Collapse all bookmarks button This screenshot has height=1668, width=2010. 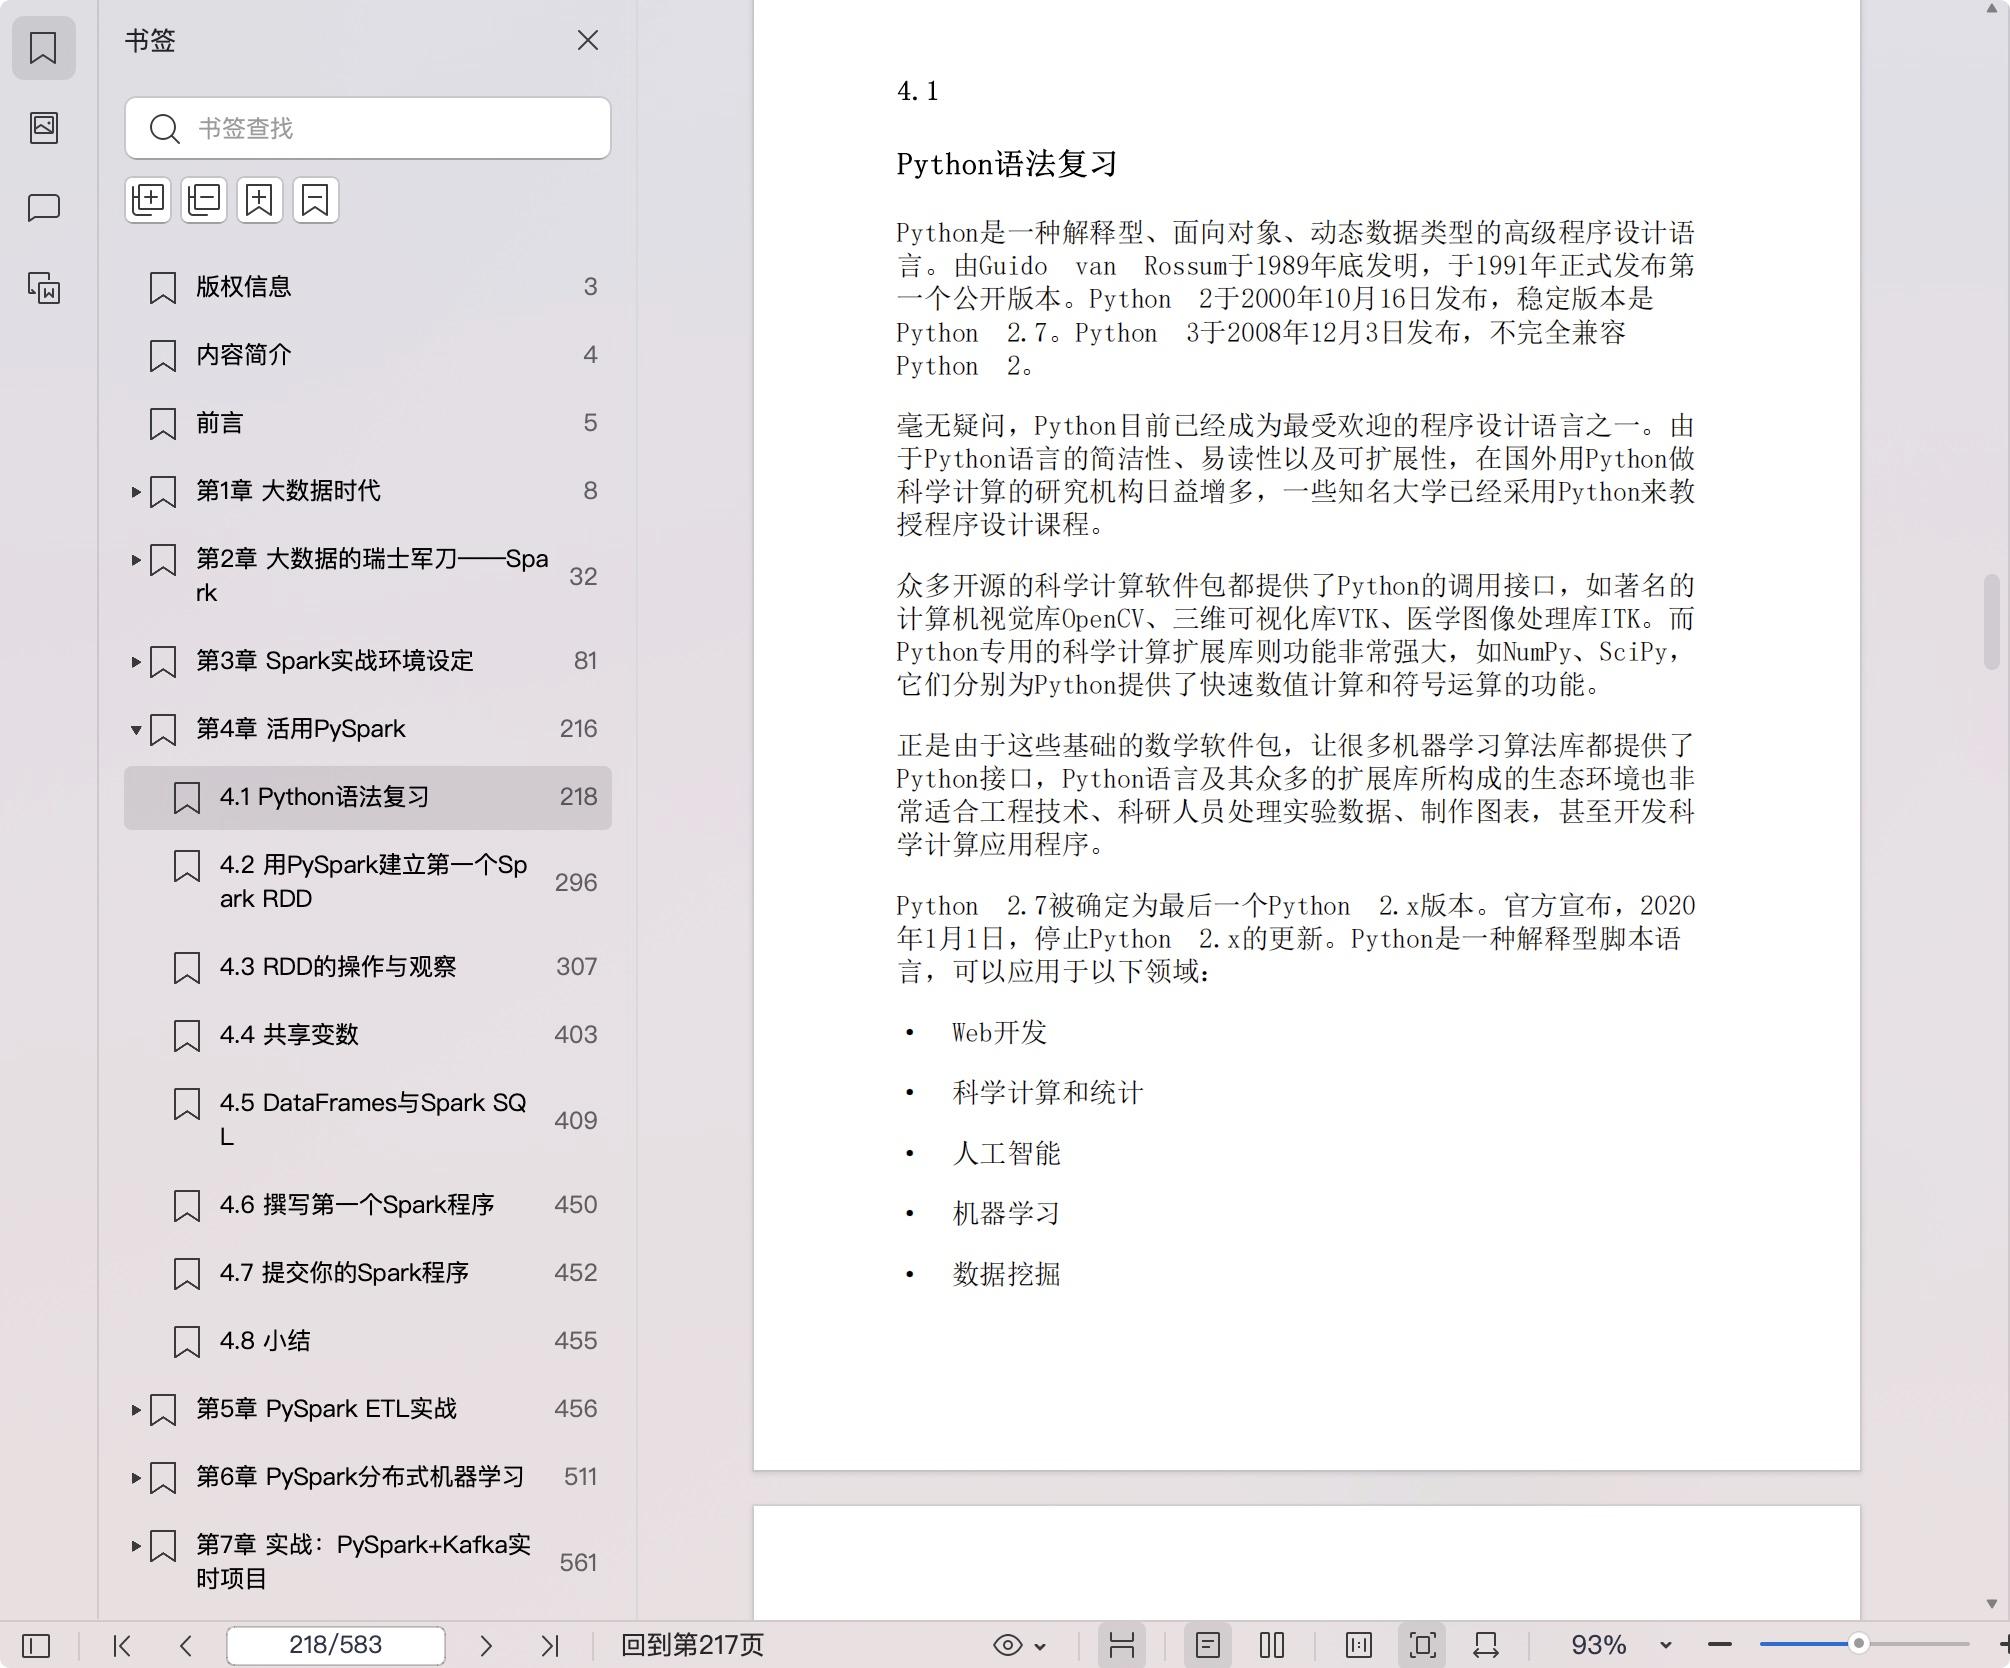pyautogui.click(x=204, y=200)
